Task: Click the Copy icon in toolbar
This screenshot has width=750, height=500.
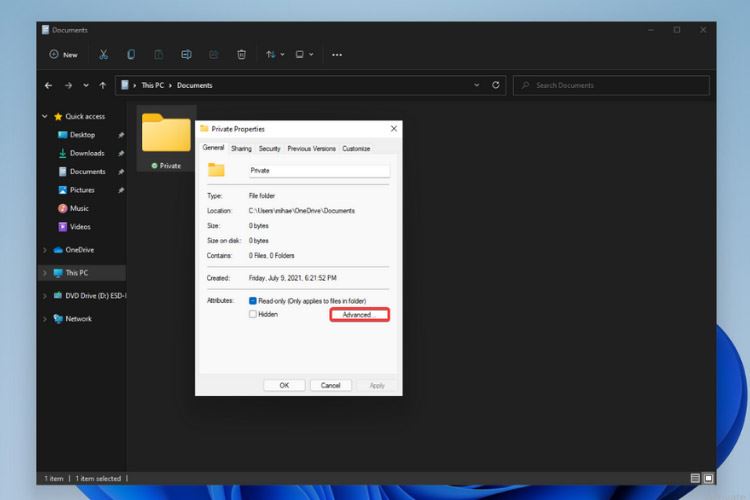Action: point(131,54)
